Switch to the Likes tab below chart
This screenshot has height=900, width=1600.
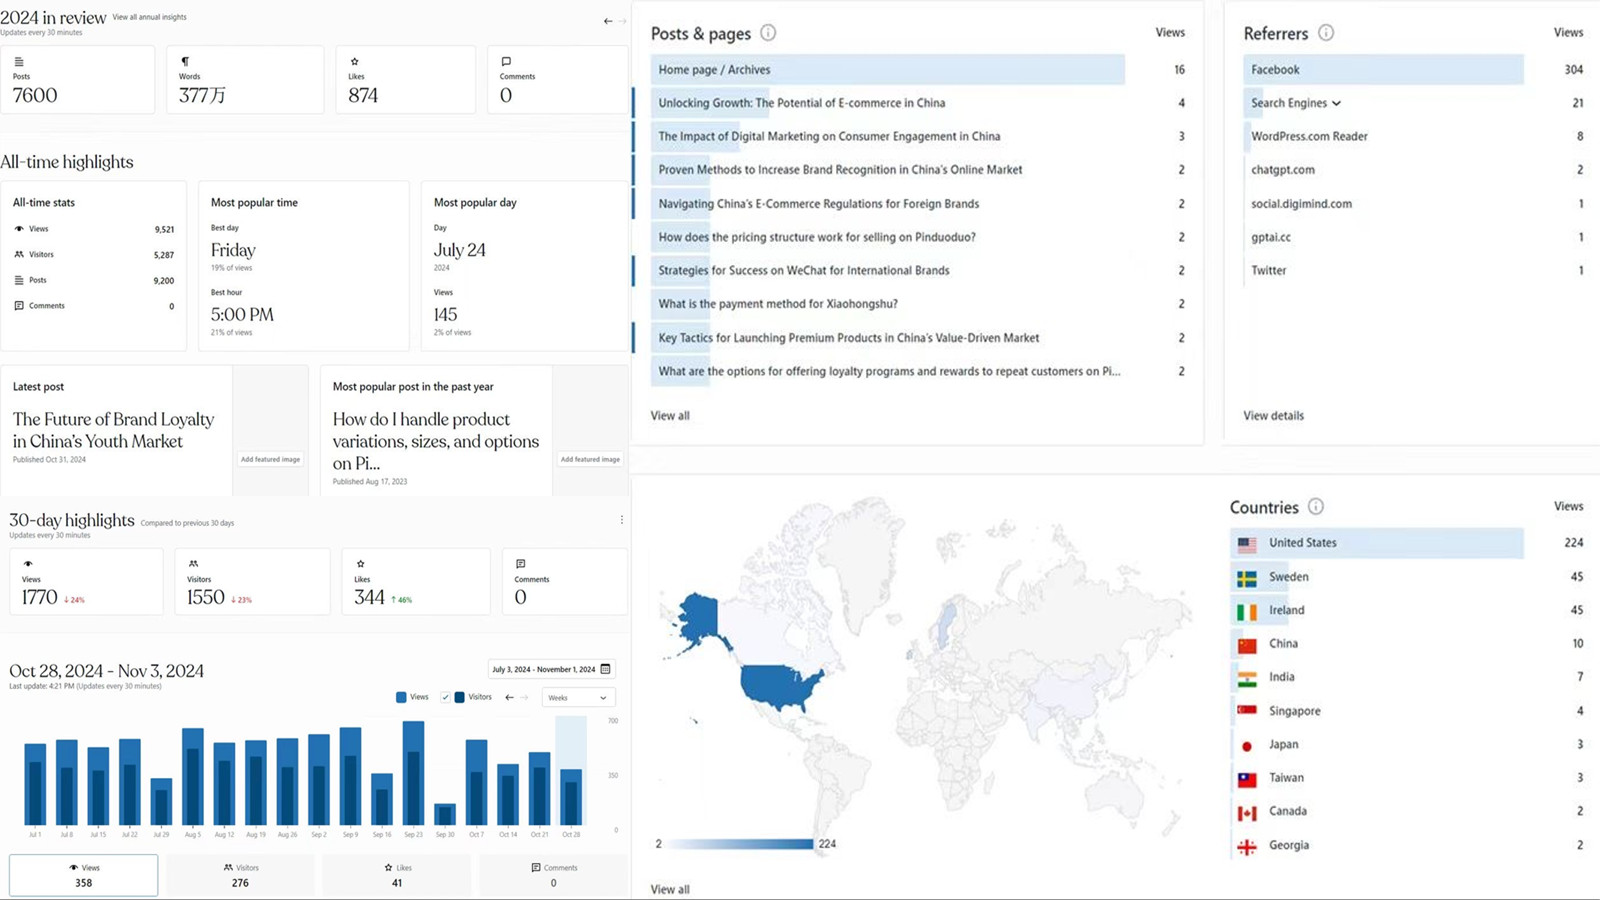[398, 875]
